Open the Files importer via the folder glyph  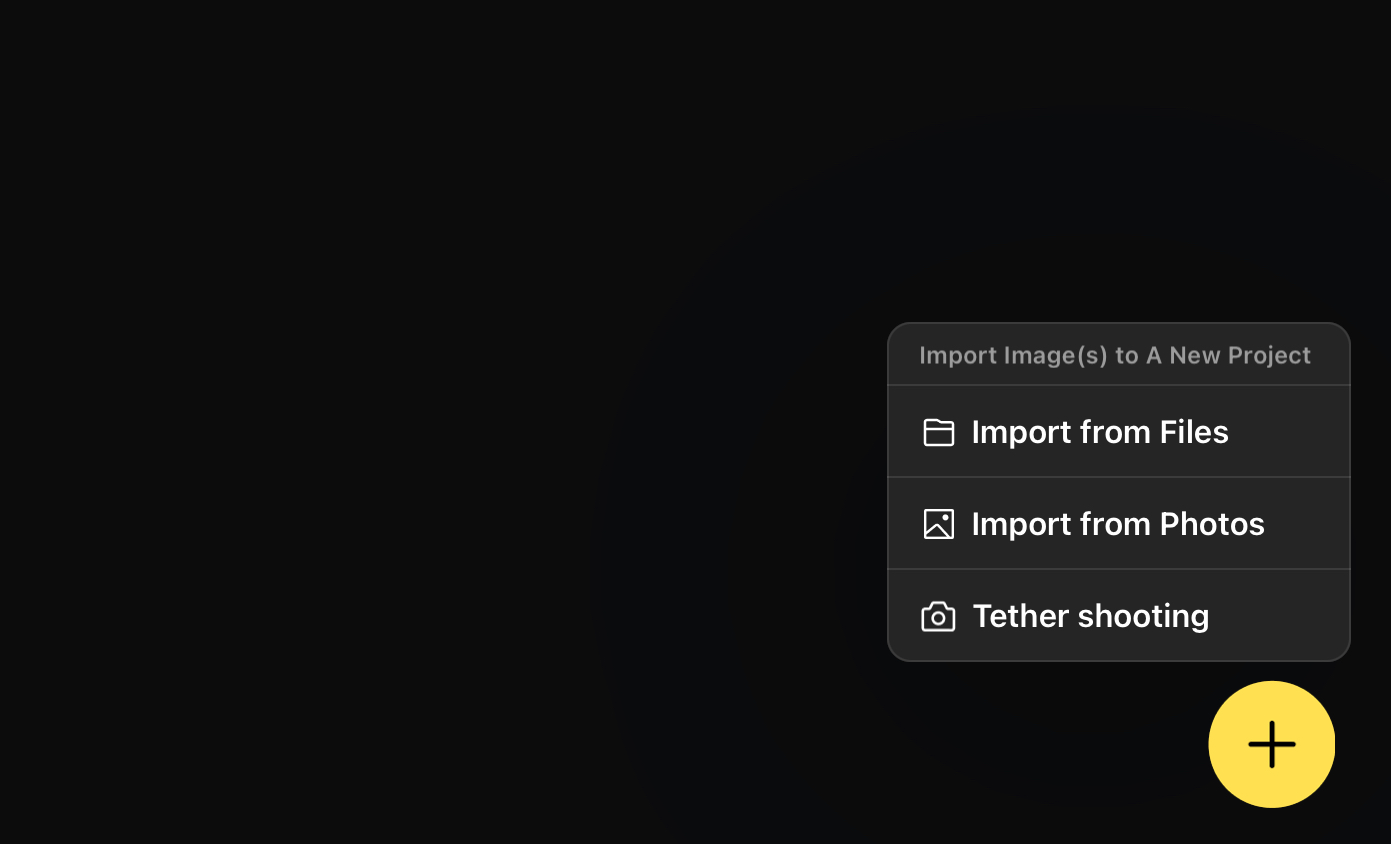tap(938, 432)
